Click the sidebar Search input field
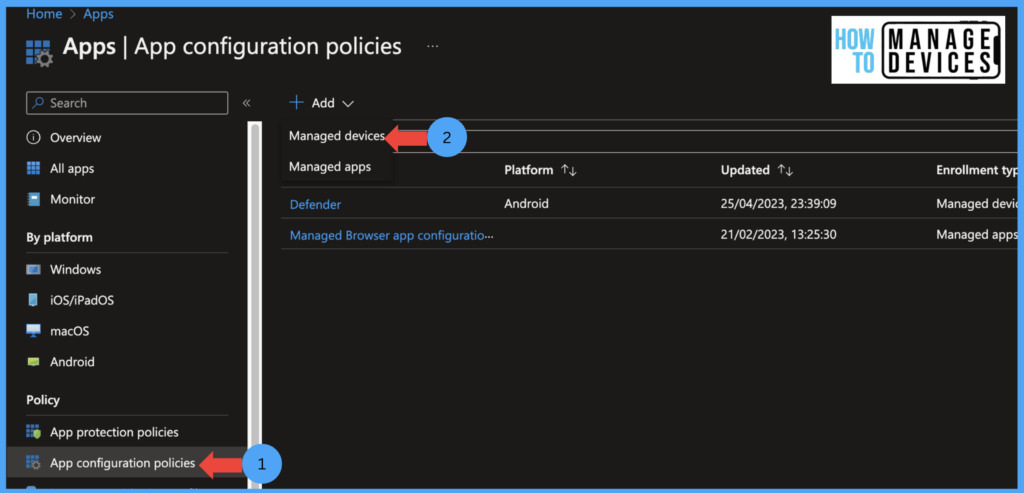 coord(130,103)
